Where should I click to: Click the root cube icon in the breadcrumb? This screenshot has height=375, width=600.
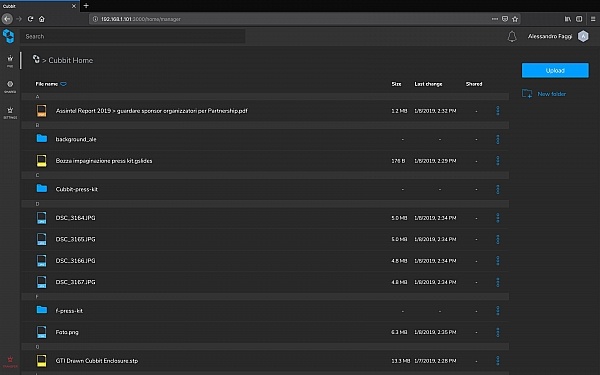[36, 59]
